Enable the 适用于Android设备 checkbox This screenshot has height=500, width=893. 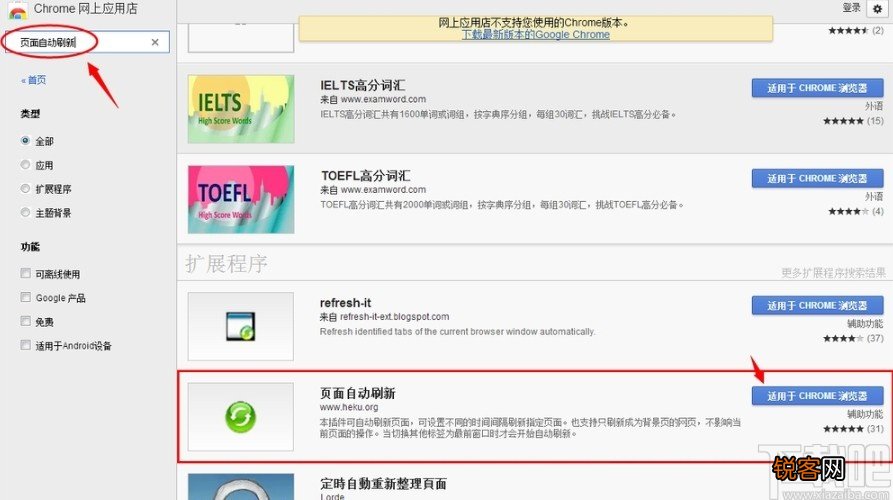25,345
